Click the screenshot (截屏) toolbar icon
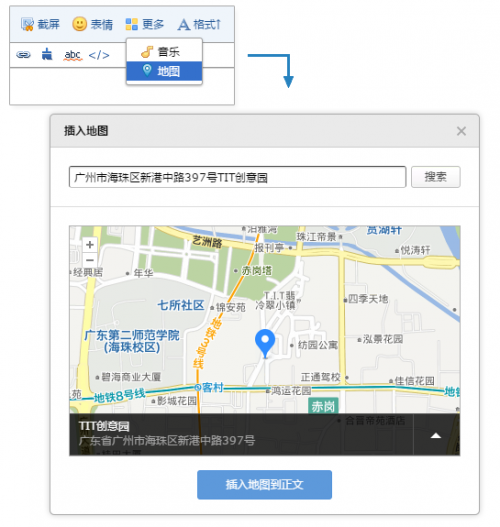 [40, 25]
